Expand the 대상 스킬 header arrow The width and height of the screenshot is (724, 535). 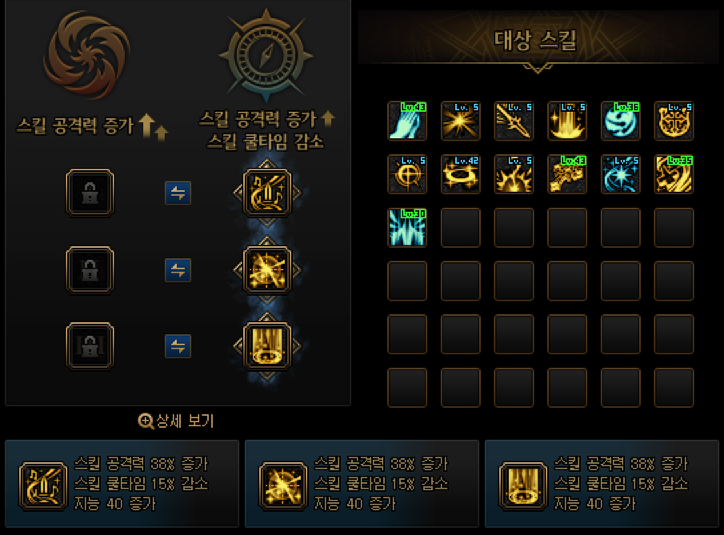click(x=537, y=69)
